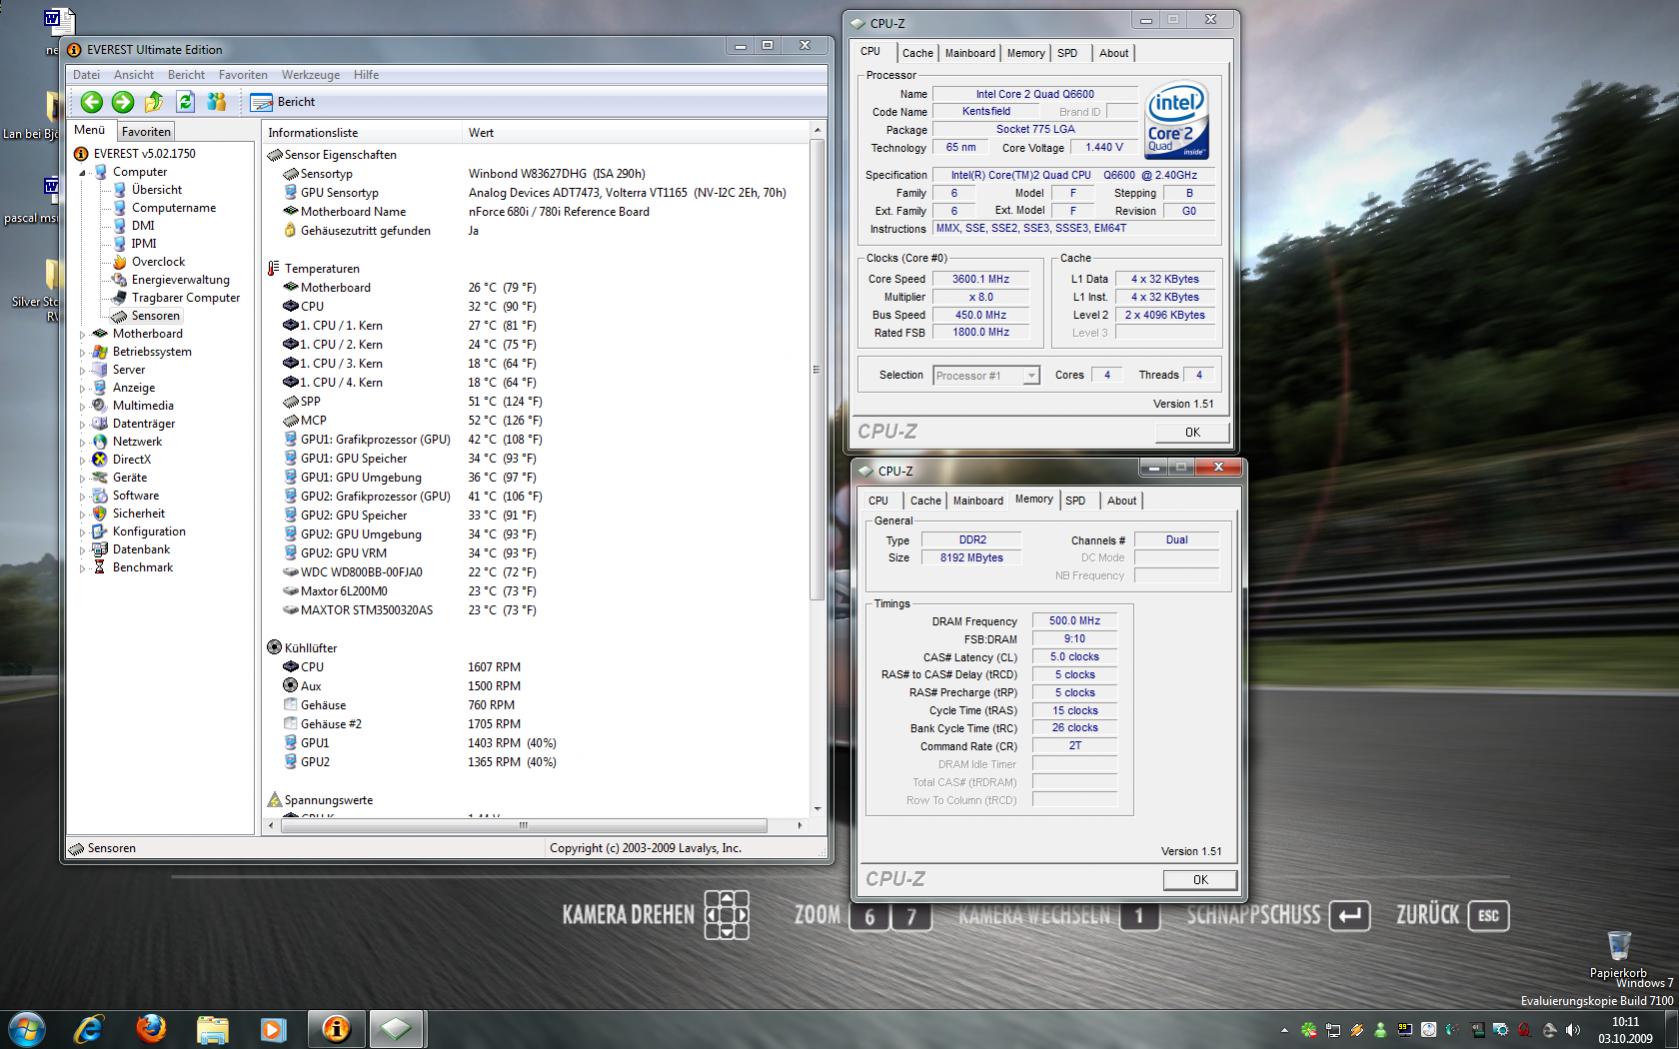Select the Benchmark tree item
Viewport: 1679px width, 1049px height.
coord(142,568)
